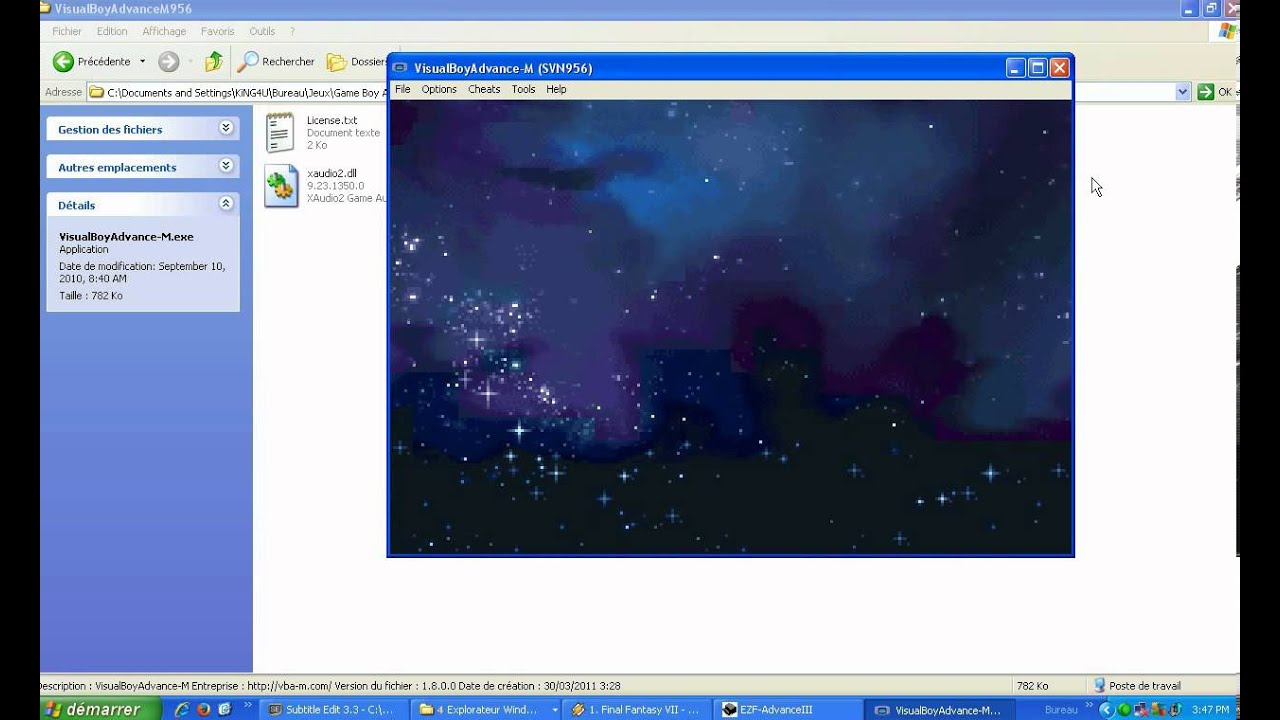Go up one folder level icon
The image size is (1280, 720).
click(x=214, y=62)
